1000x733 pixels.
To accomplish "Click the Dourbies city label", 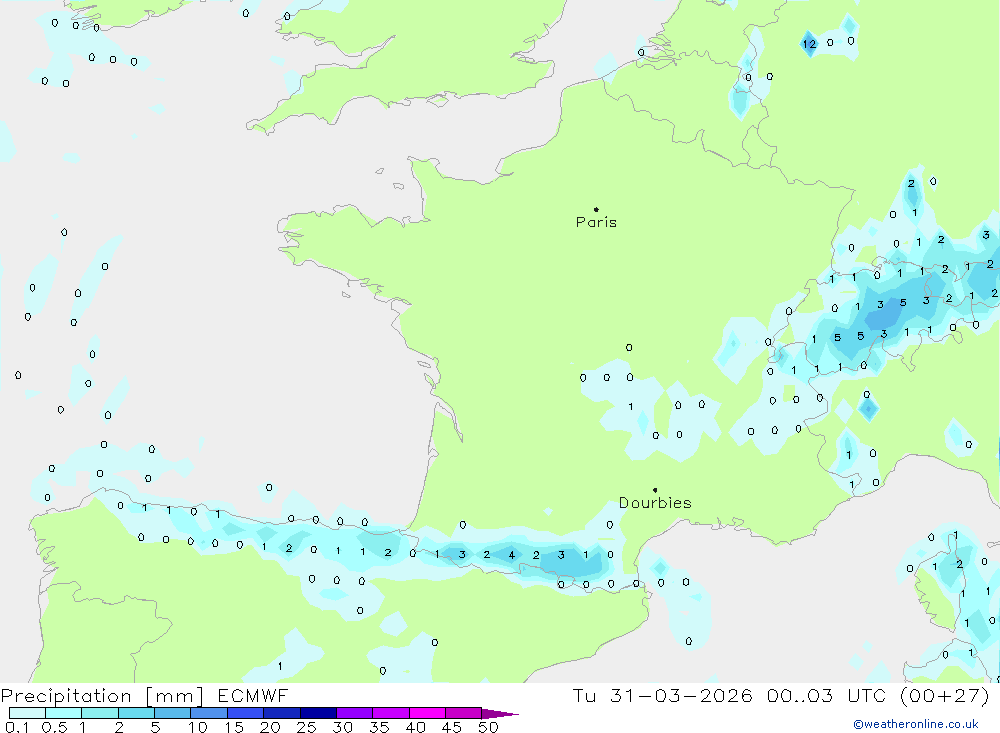I will 655,503.
